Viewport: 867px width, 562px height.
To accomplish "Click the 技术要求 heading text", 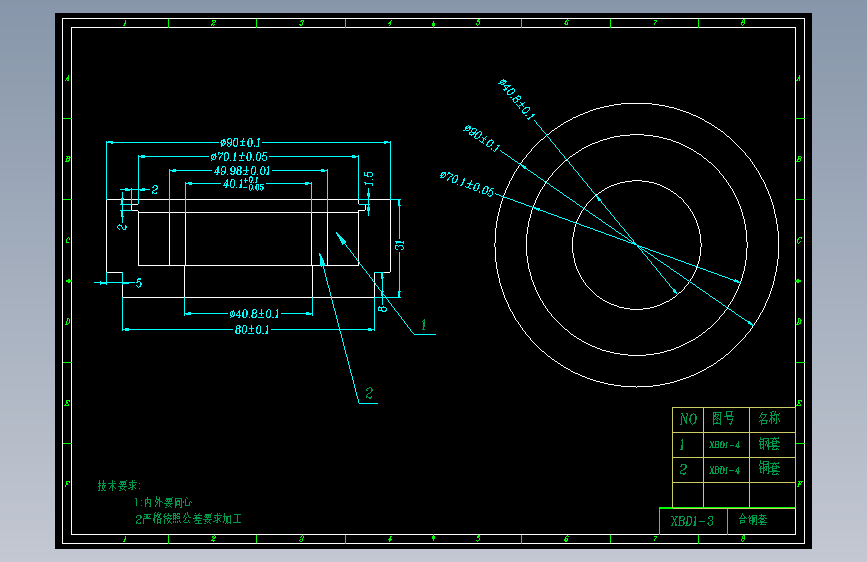I will (x=119, y=486).
